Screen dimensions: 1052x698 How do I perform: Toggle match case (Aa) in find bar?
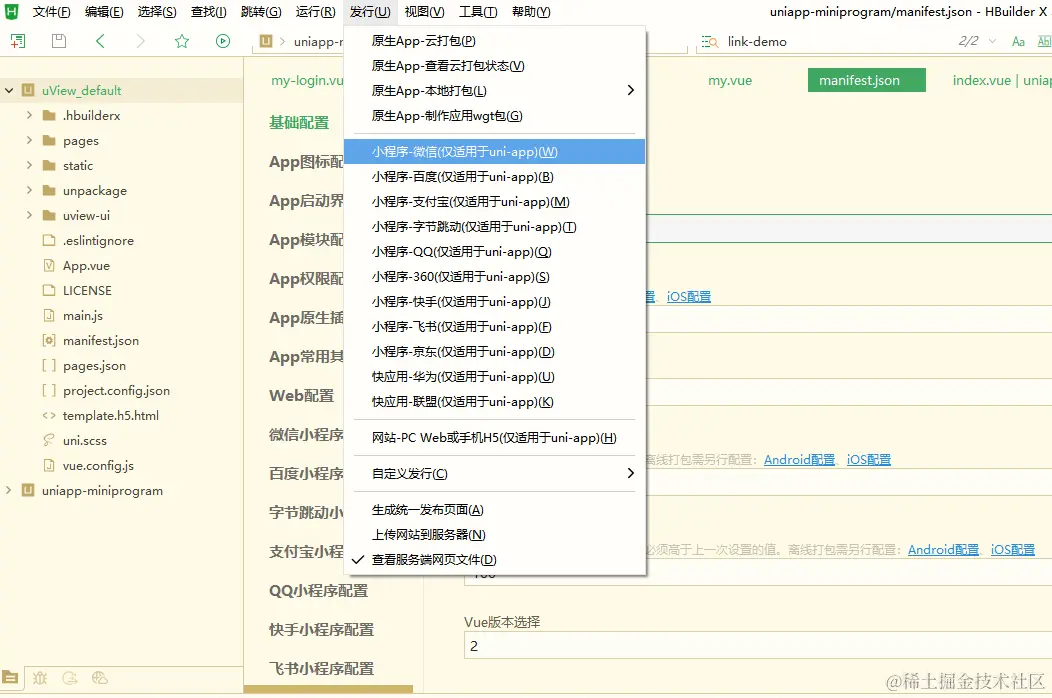1017,42
